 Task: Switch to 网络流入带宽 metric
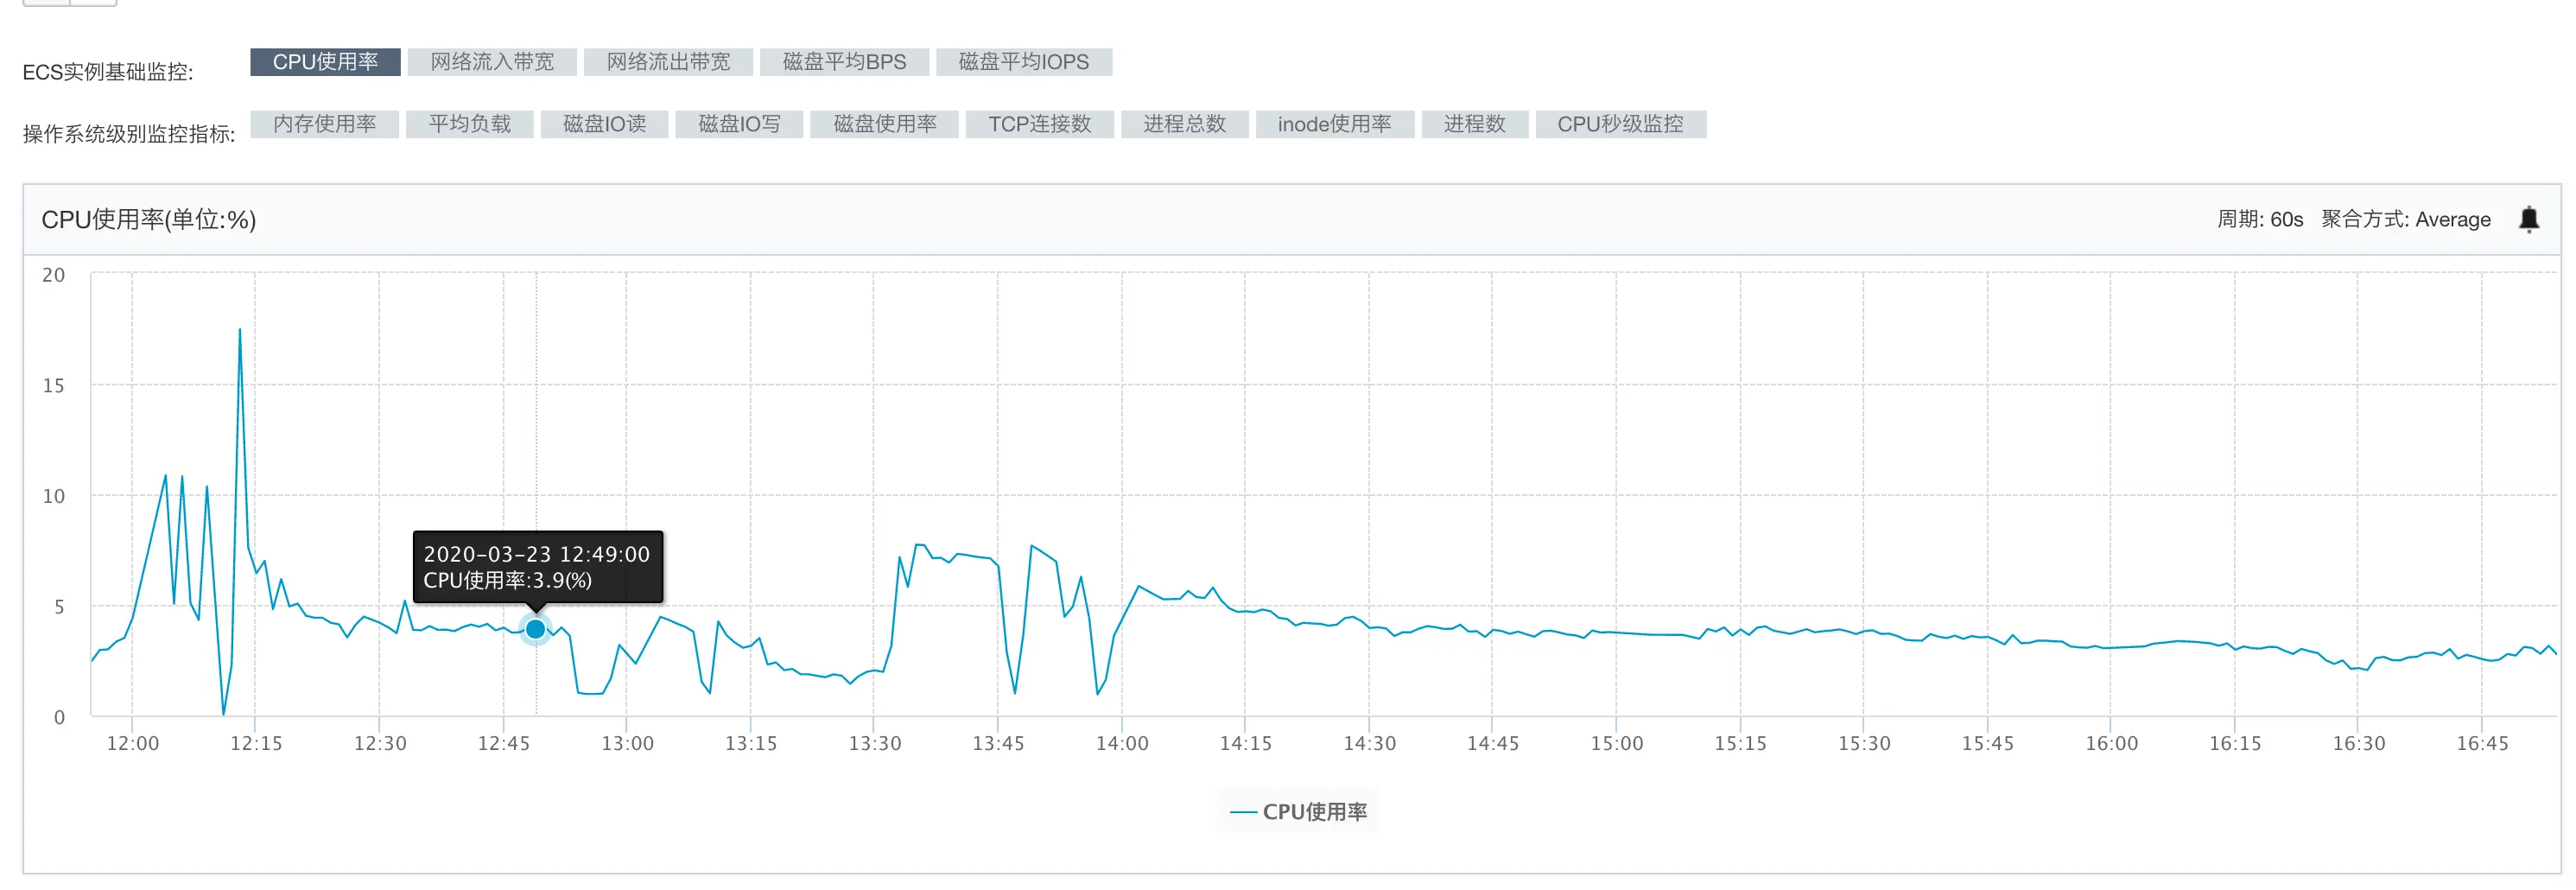[492, 62]
